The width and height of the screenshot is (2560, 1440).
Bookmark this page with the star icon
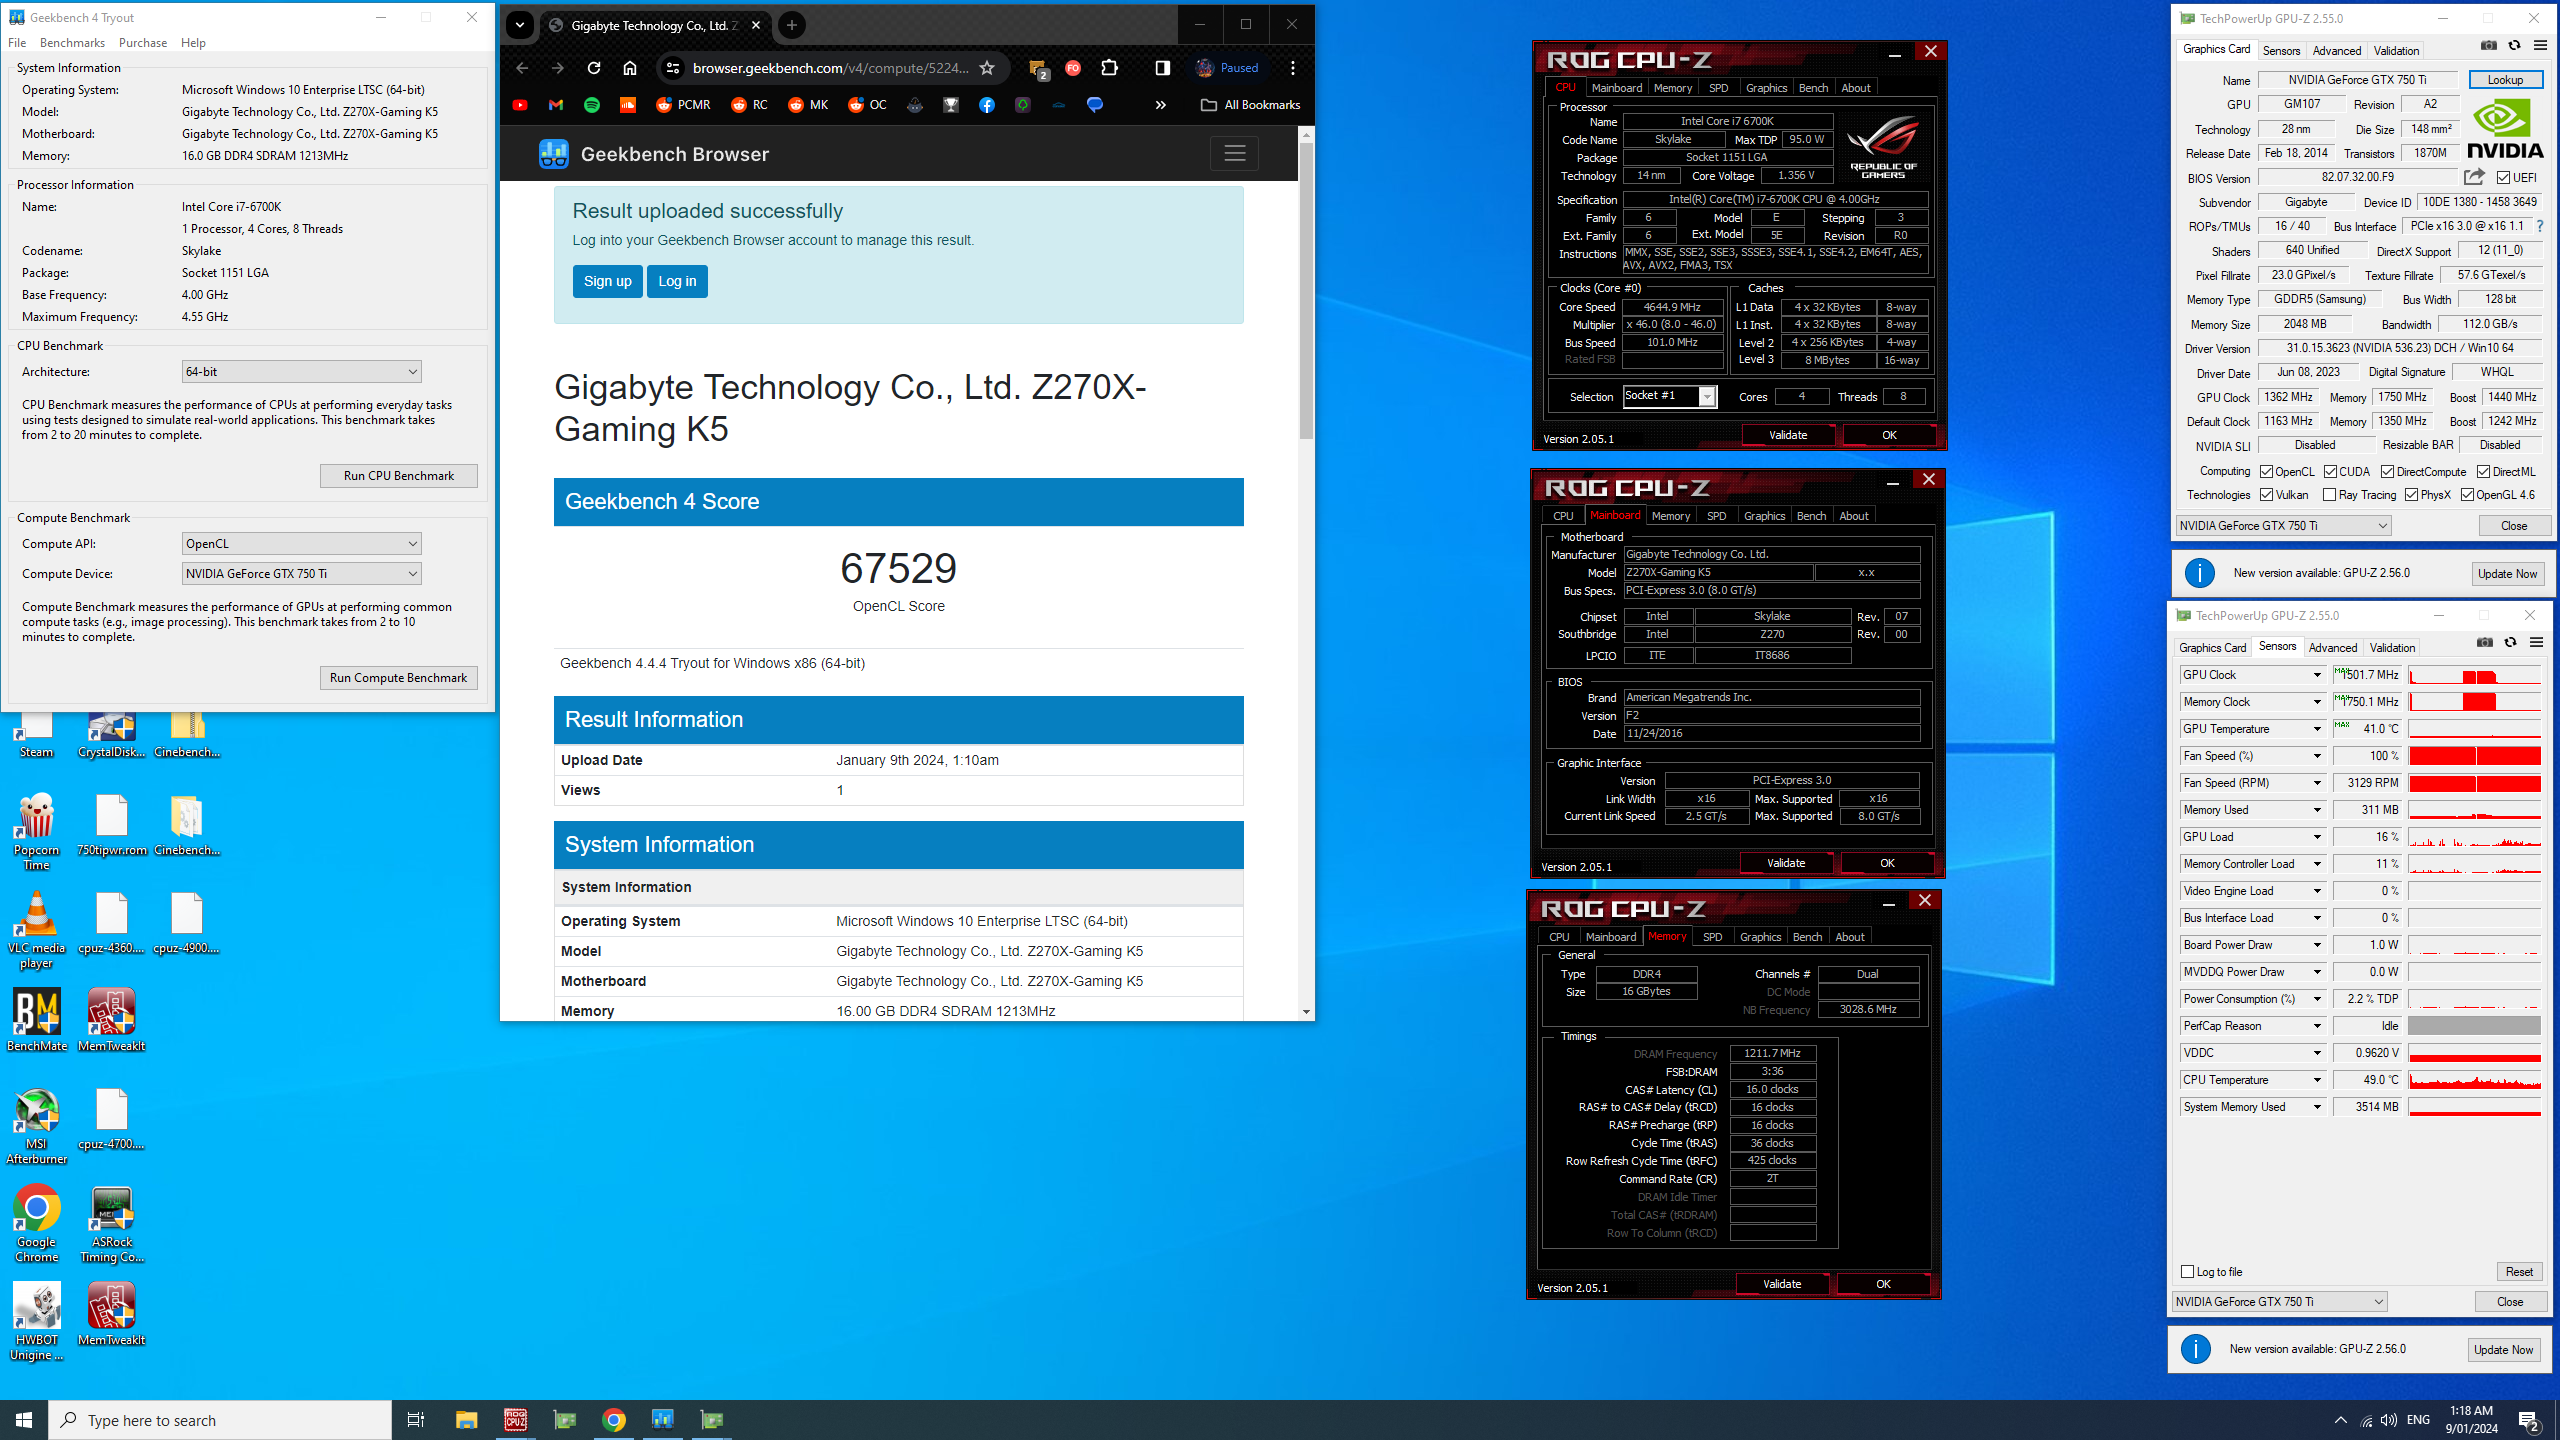coord(987,68)
